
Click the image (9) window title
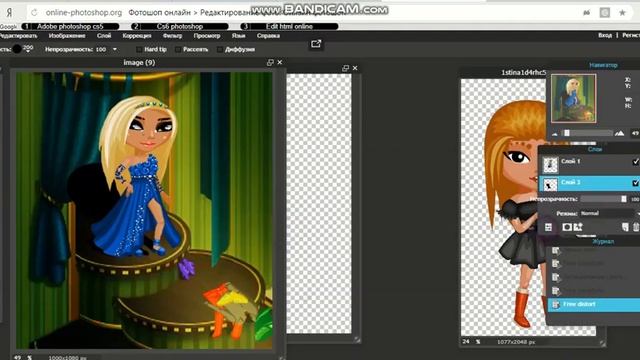pyautogui.click(x=139, y=62)
